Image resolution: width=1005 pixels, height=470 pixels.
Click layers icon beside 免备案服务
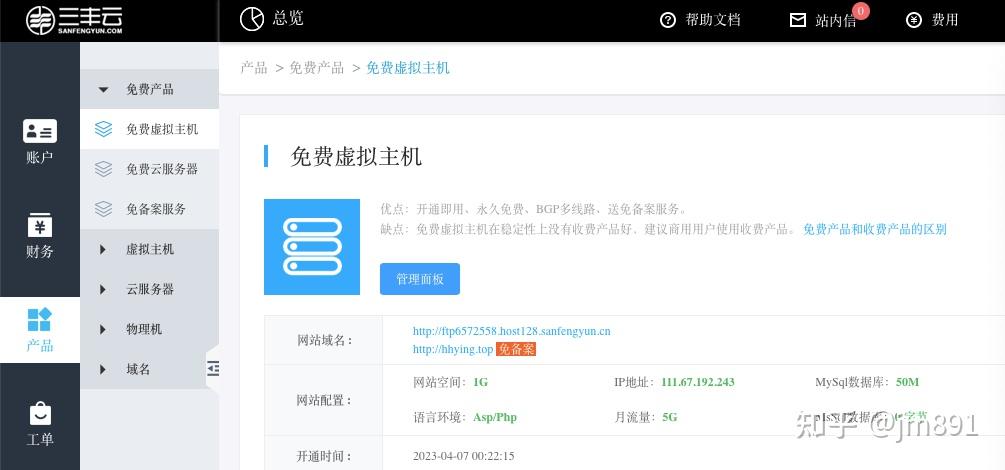[x=103, y=208]
